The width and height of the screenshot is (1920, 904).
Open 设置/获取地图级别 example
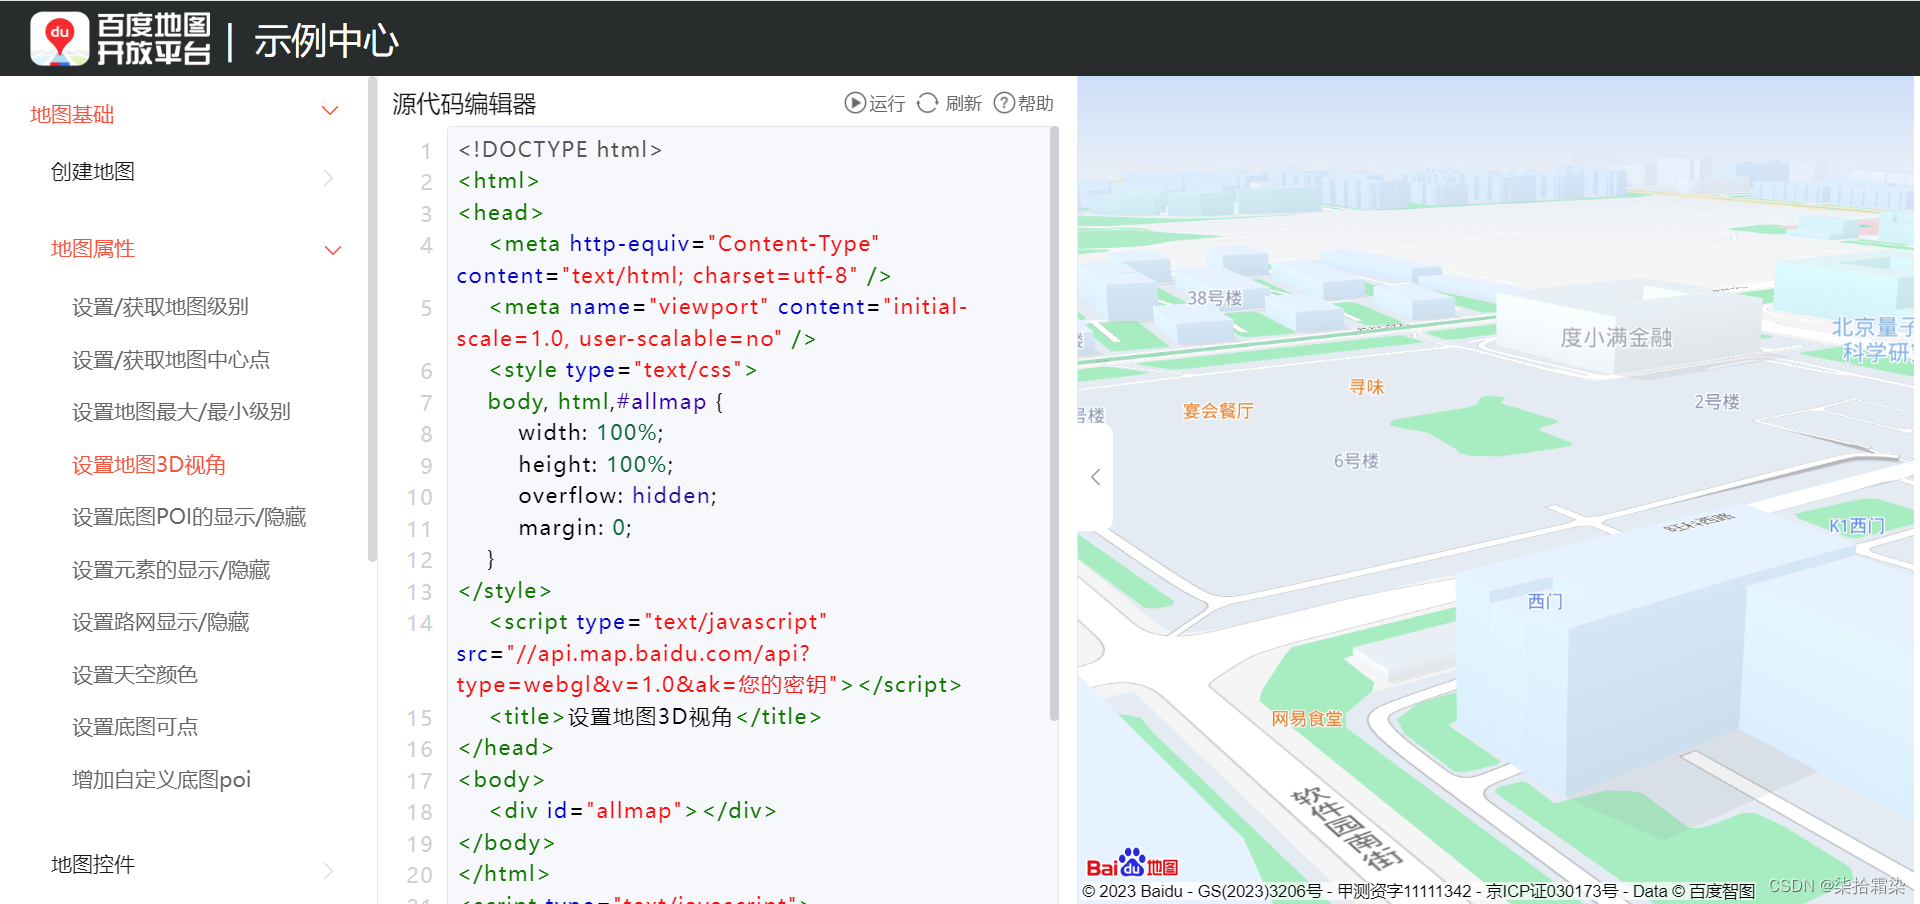point(160,307)
